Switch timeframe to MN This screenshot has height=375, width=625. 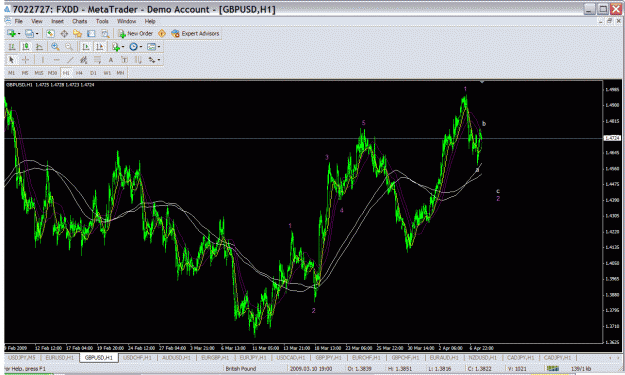(x=120, y=73)
